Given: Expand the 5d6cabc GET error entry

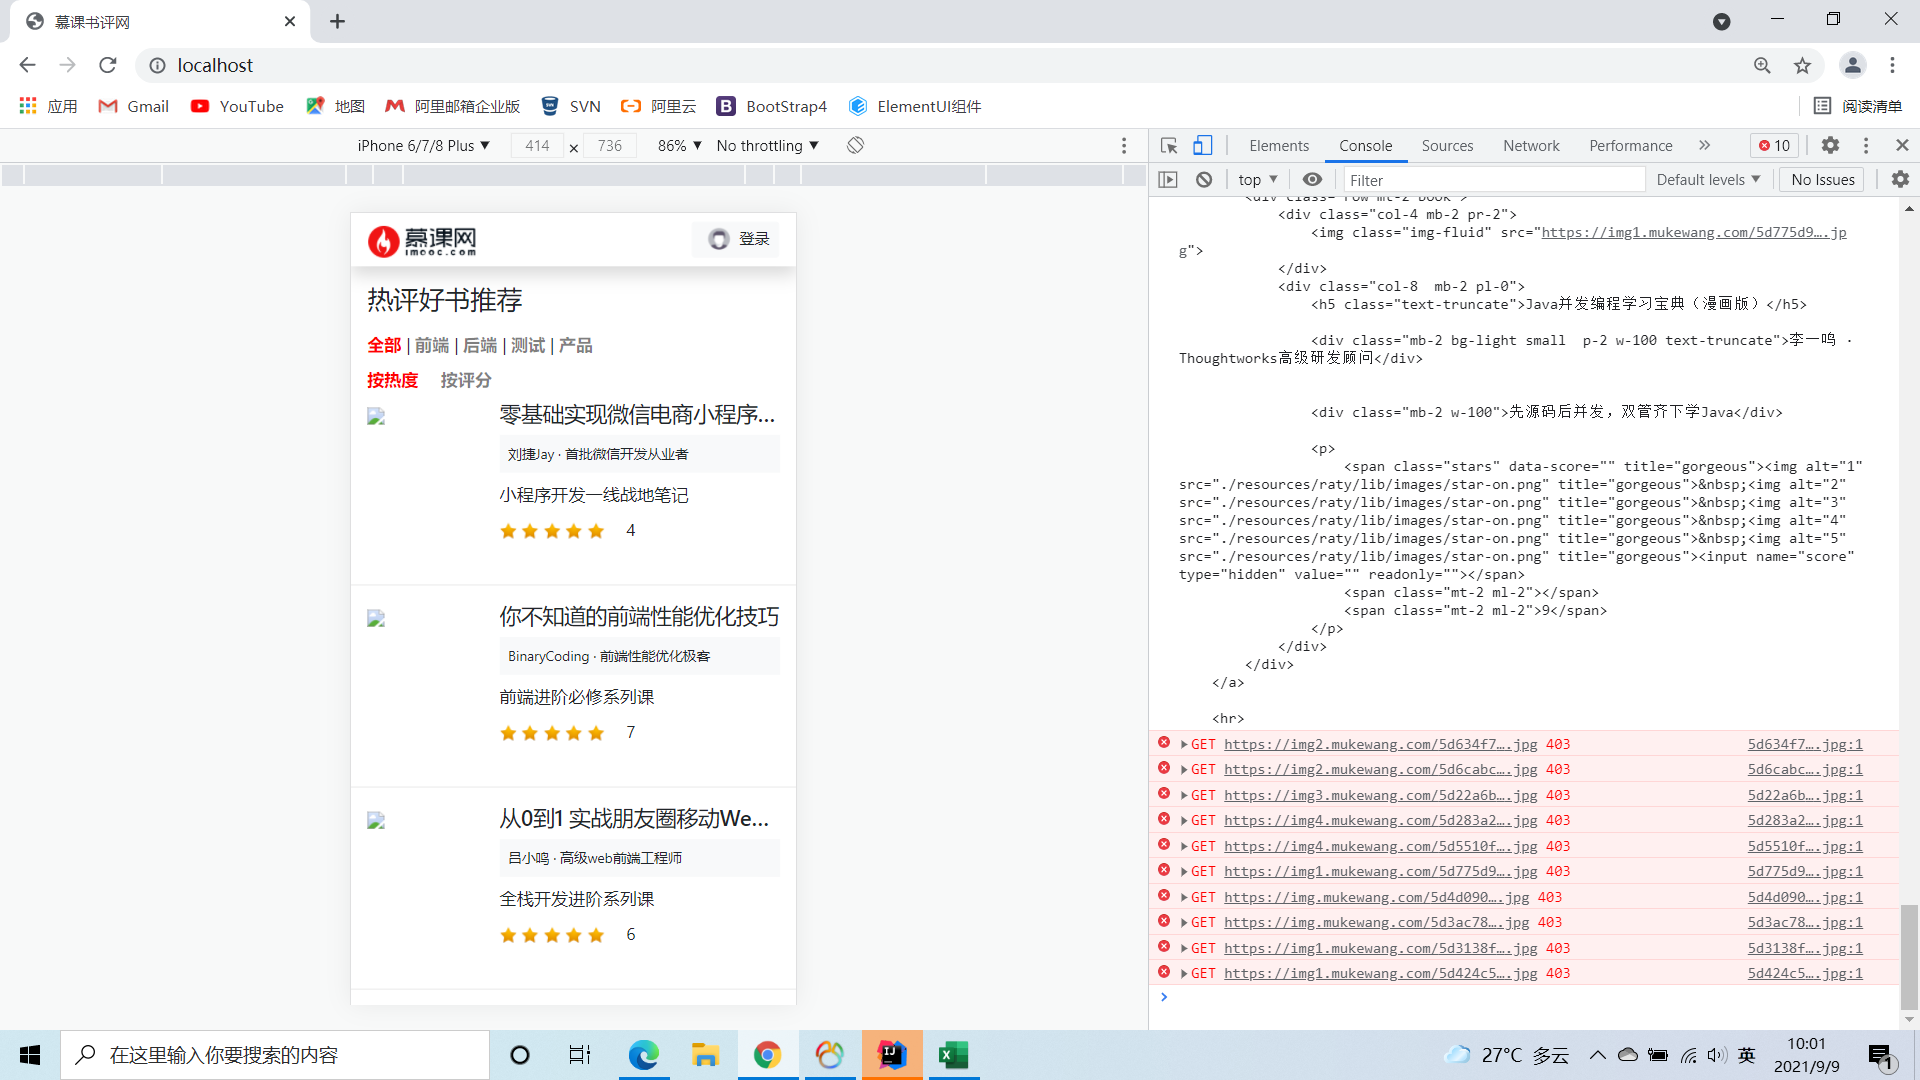Looking at the screenshot, I should (1184, 770).
